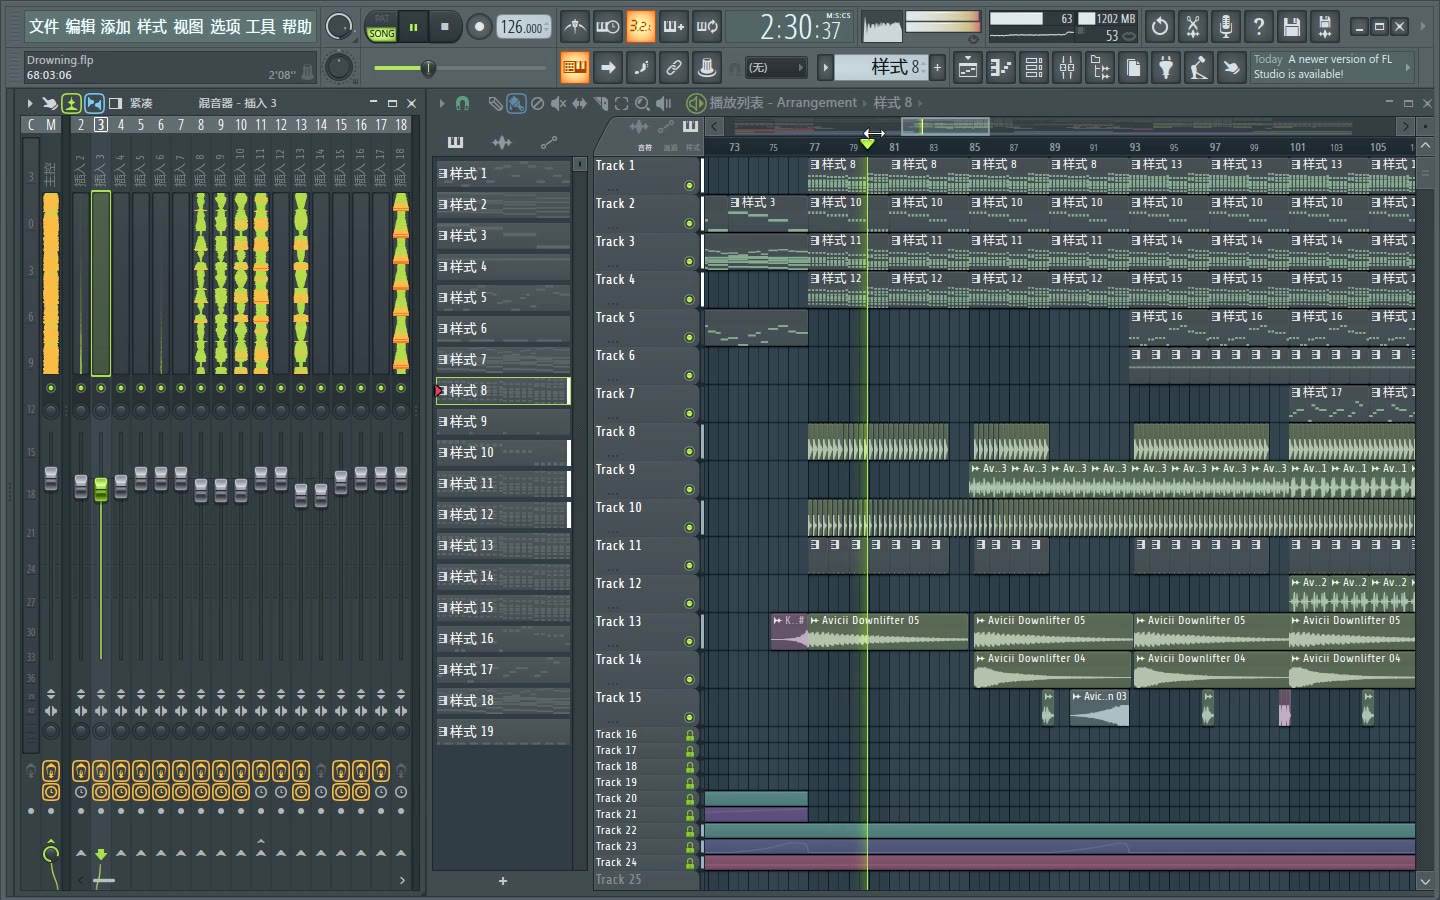
Task: Select the slice tool in playlist toolbar
Action: [x=601, y=103]
